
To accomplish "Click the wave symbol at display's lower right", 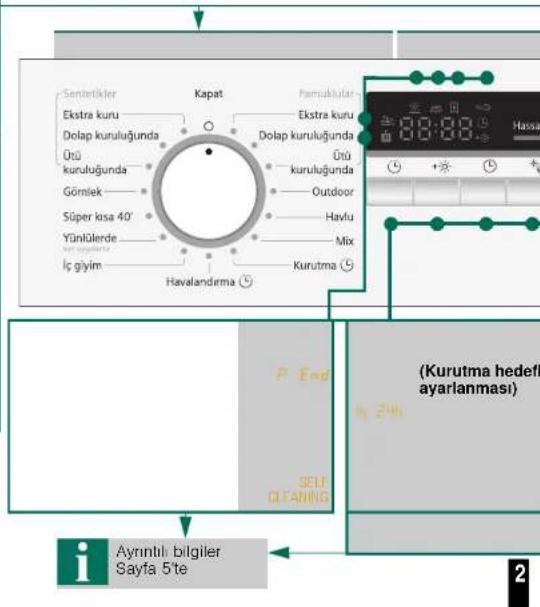I will tap(483, 137).
